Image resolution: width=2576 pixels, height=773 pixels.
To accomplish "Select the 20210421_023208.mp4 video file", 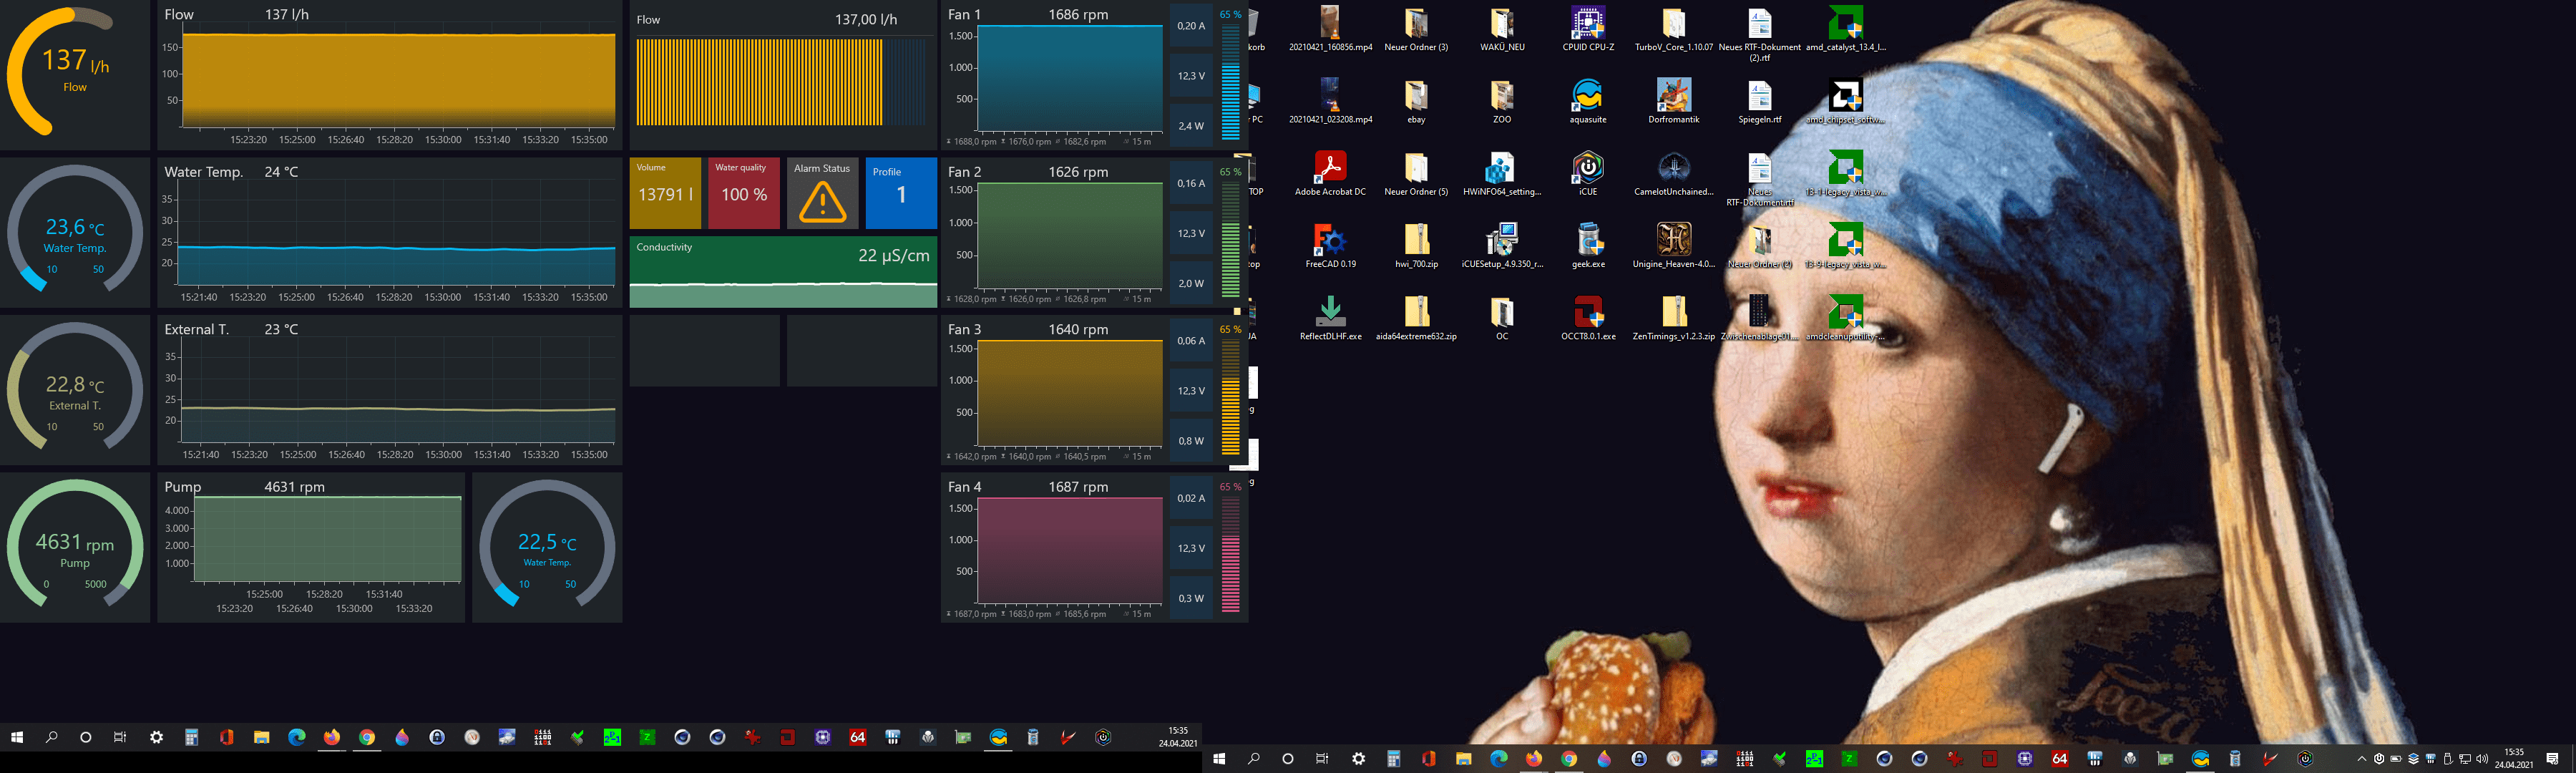I will point(1330,101).
